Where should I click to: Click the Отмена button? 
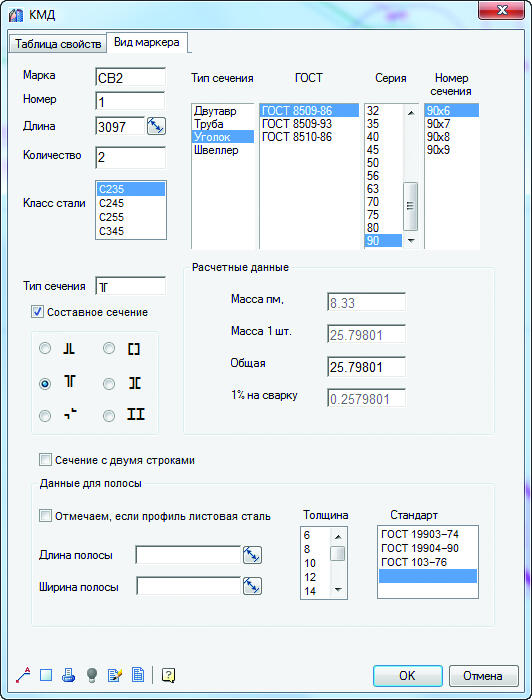tap(483, 676)
